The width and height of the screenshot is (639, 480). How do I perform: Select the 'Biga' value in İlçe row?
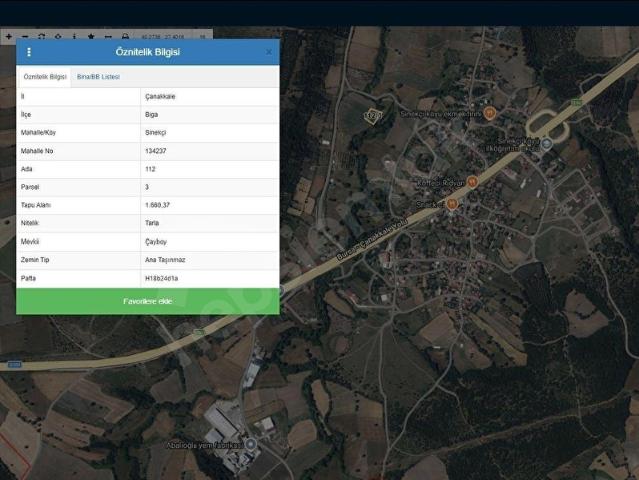tap(152, 114)
